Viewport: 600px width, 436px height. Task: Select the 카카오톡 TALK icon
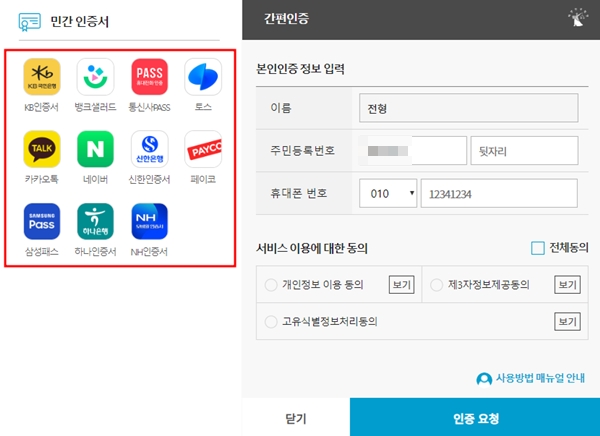42,149
